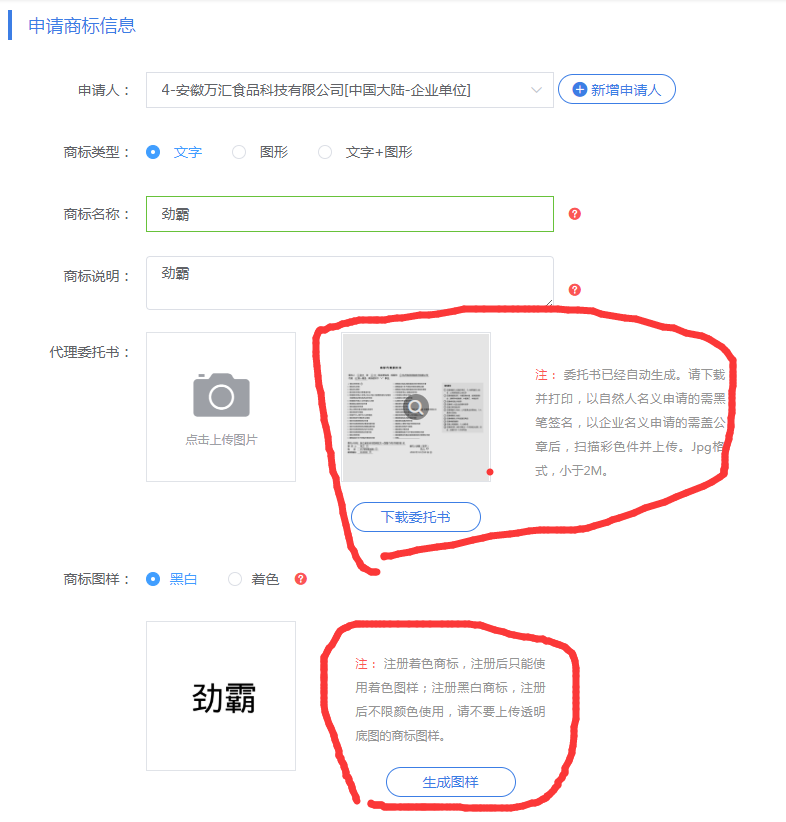The width and height of the screenshot is (786, 822).
Task: Select the 文字 trademark type
Action: 153,152
